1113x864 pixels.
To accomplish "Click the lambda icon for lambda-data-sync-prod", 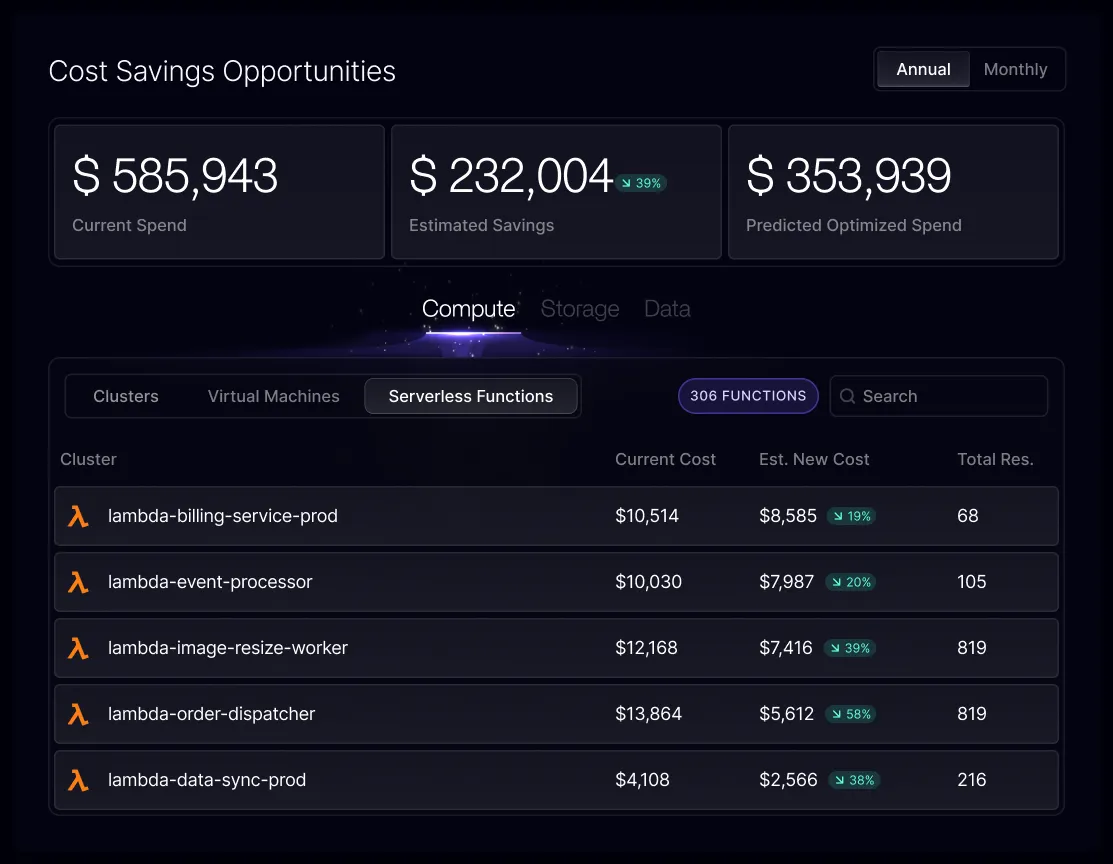I will pos(78,780).
